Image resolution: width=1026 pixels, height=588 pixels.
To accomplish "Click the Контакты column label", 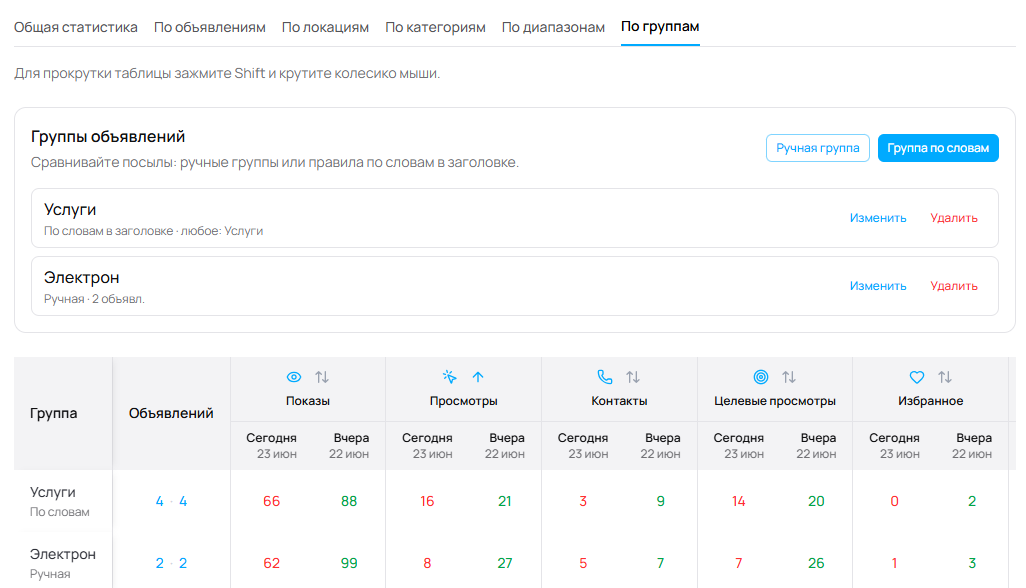I will [x=619, y=401].
